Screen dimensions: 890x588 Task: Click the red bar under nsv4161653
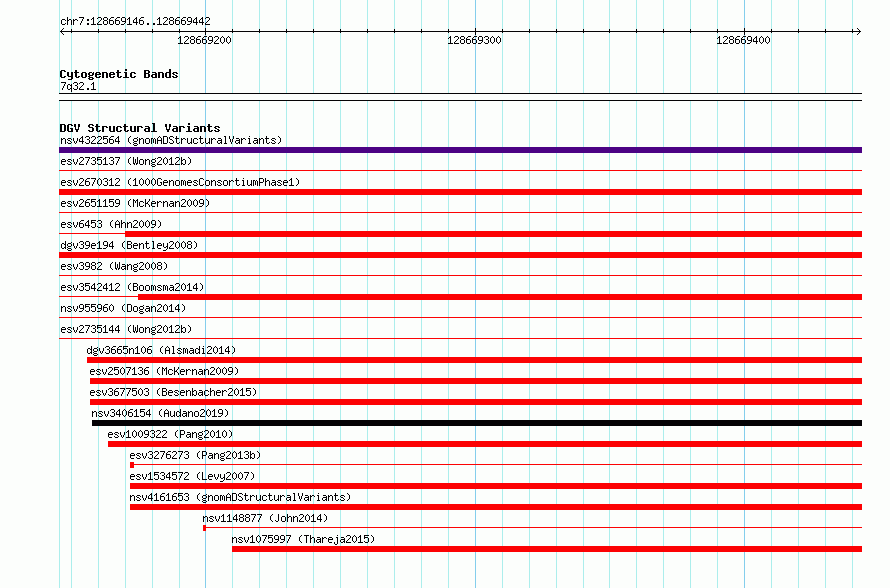pyautogui.click(x=496, y=507)
